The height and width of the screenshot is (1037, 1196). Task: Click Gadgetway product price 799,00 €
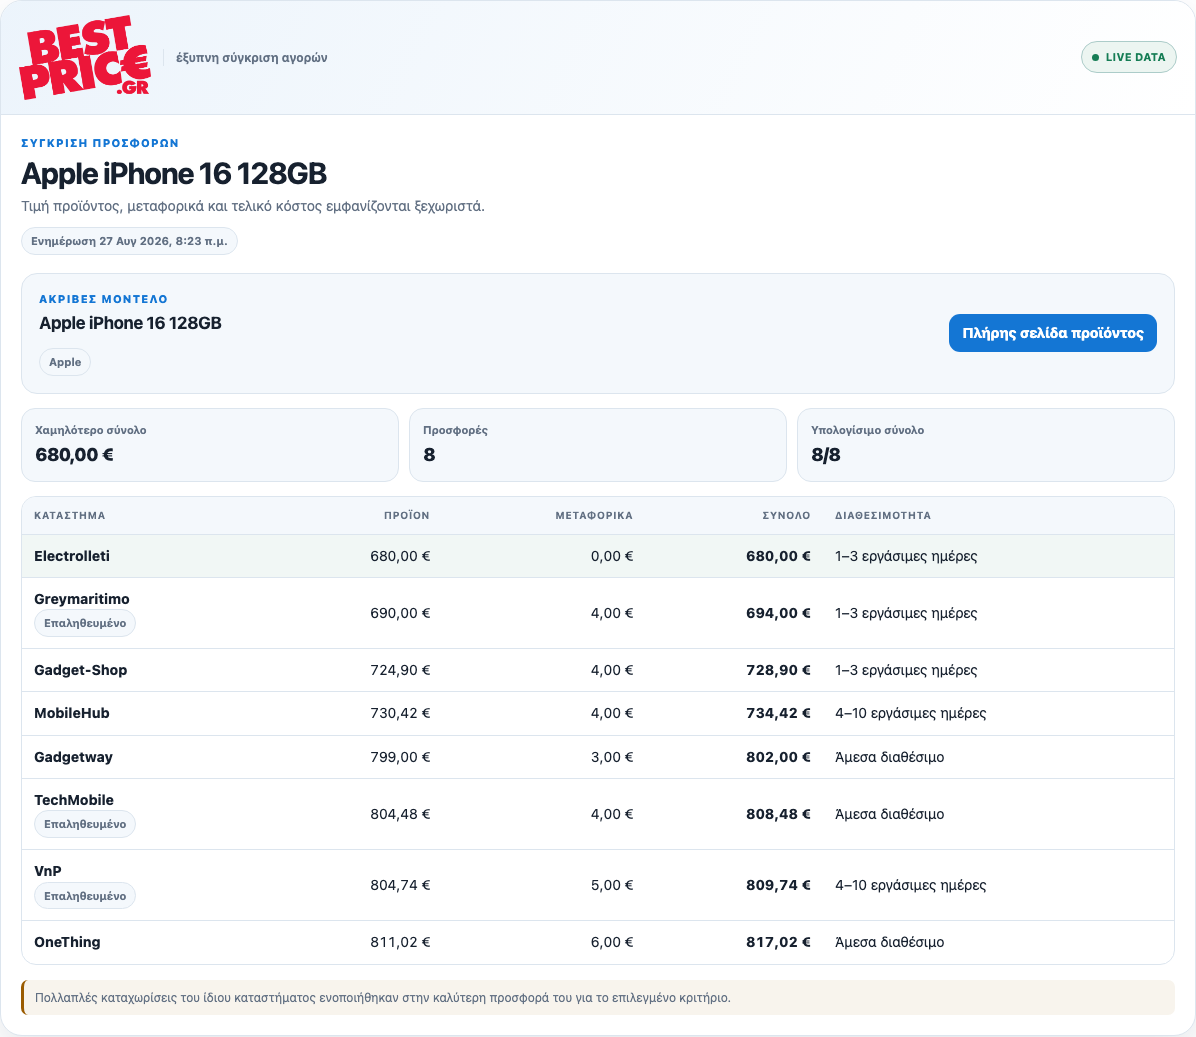click(400, 757)
